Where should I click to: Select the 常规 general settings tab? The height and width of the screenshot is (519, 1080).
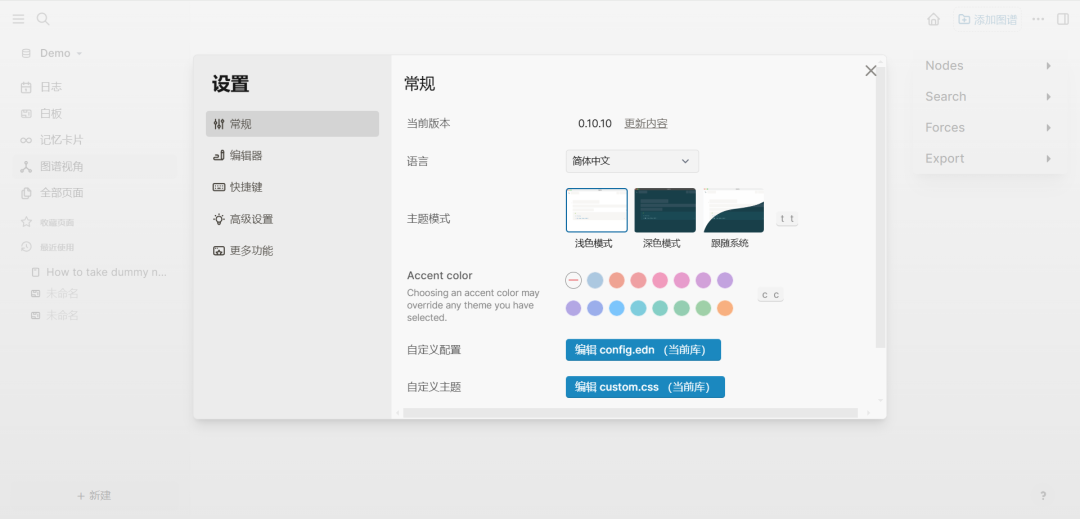292,124
